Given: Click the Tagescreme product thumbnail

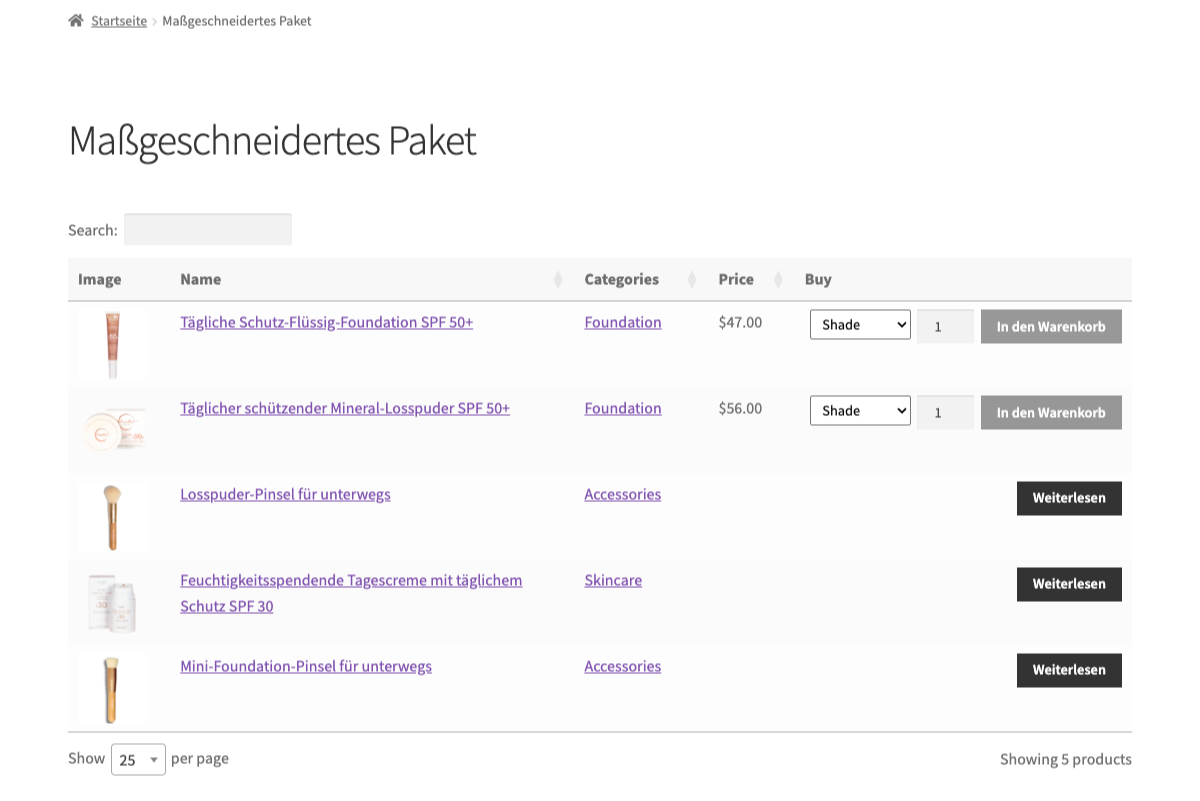Looking at the screenshot, I should click(x=113, y=602).
